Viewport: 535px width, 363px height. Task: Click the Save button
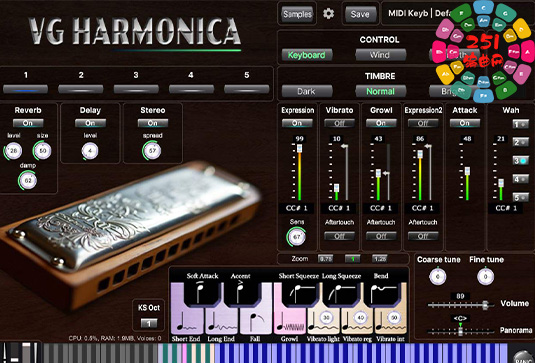[360, 14]
